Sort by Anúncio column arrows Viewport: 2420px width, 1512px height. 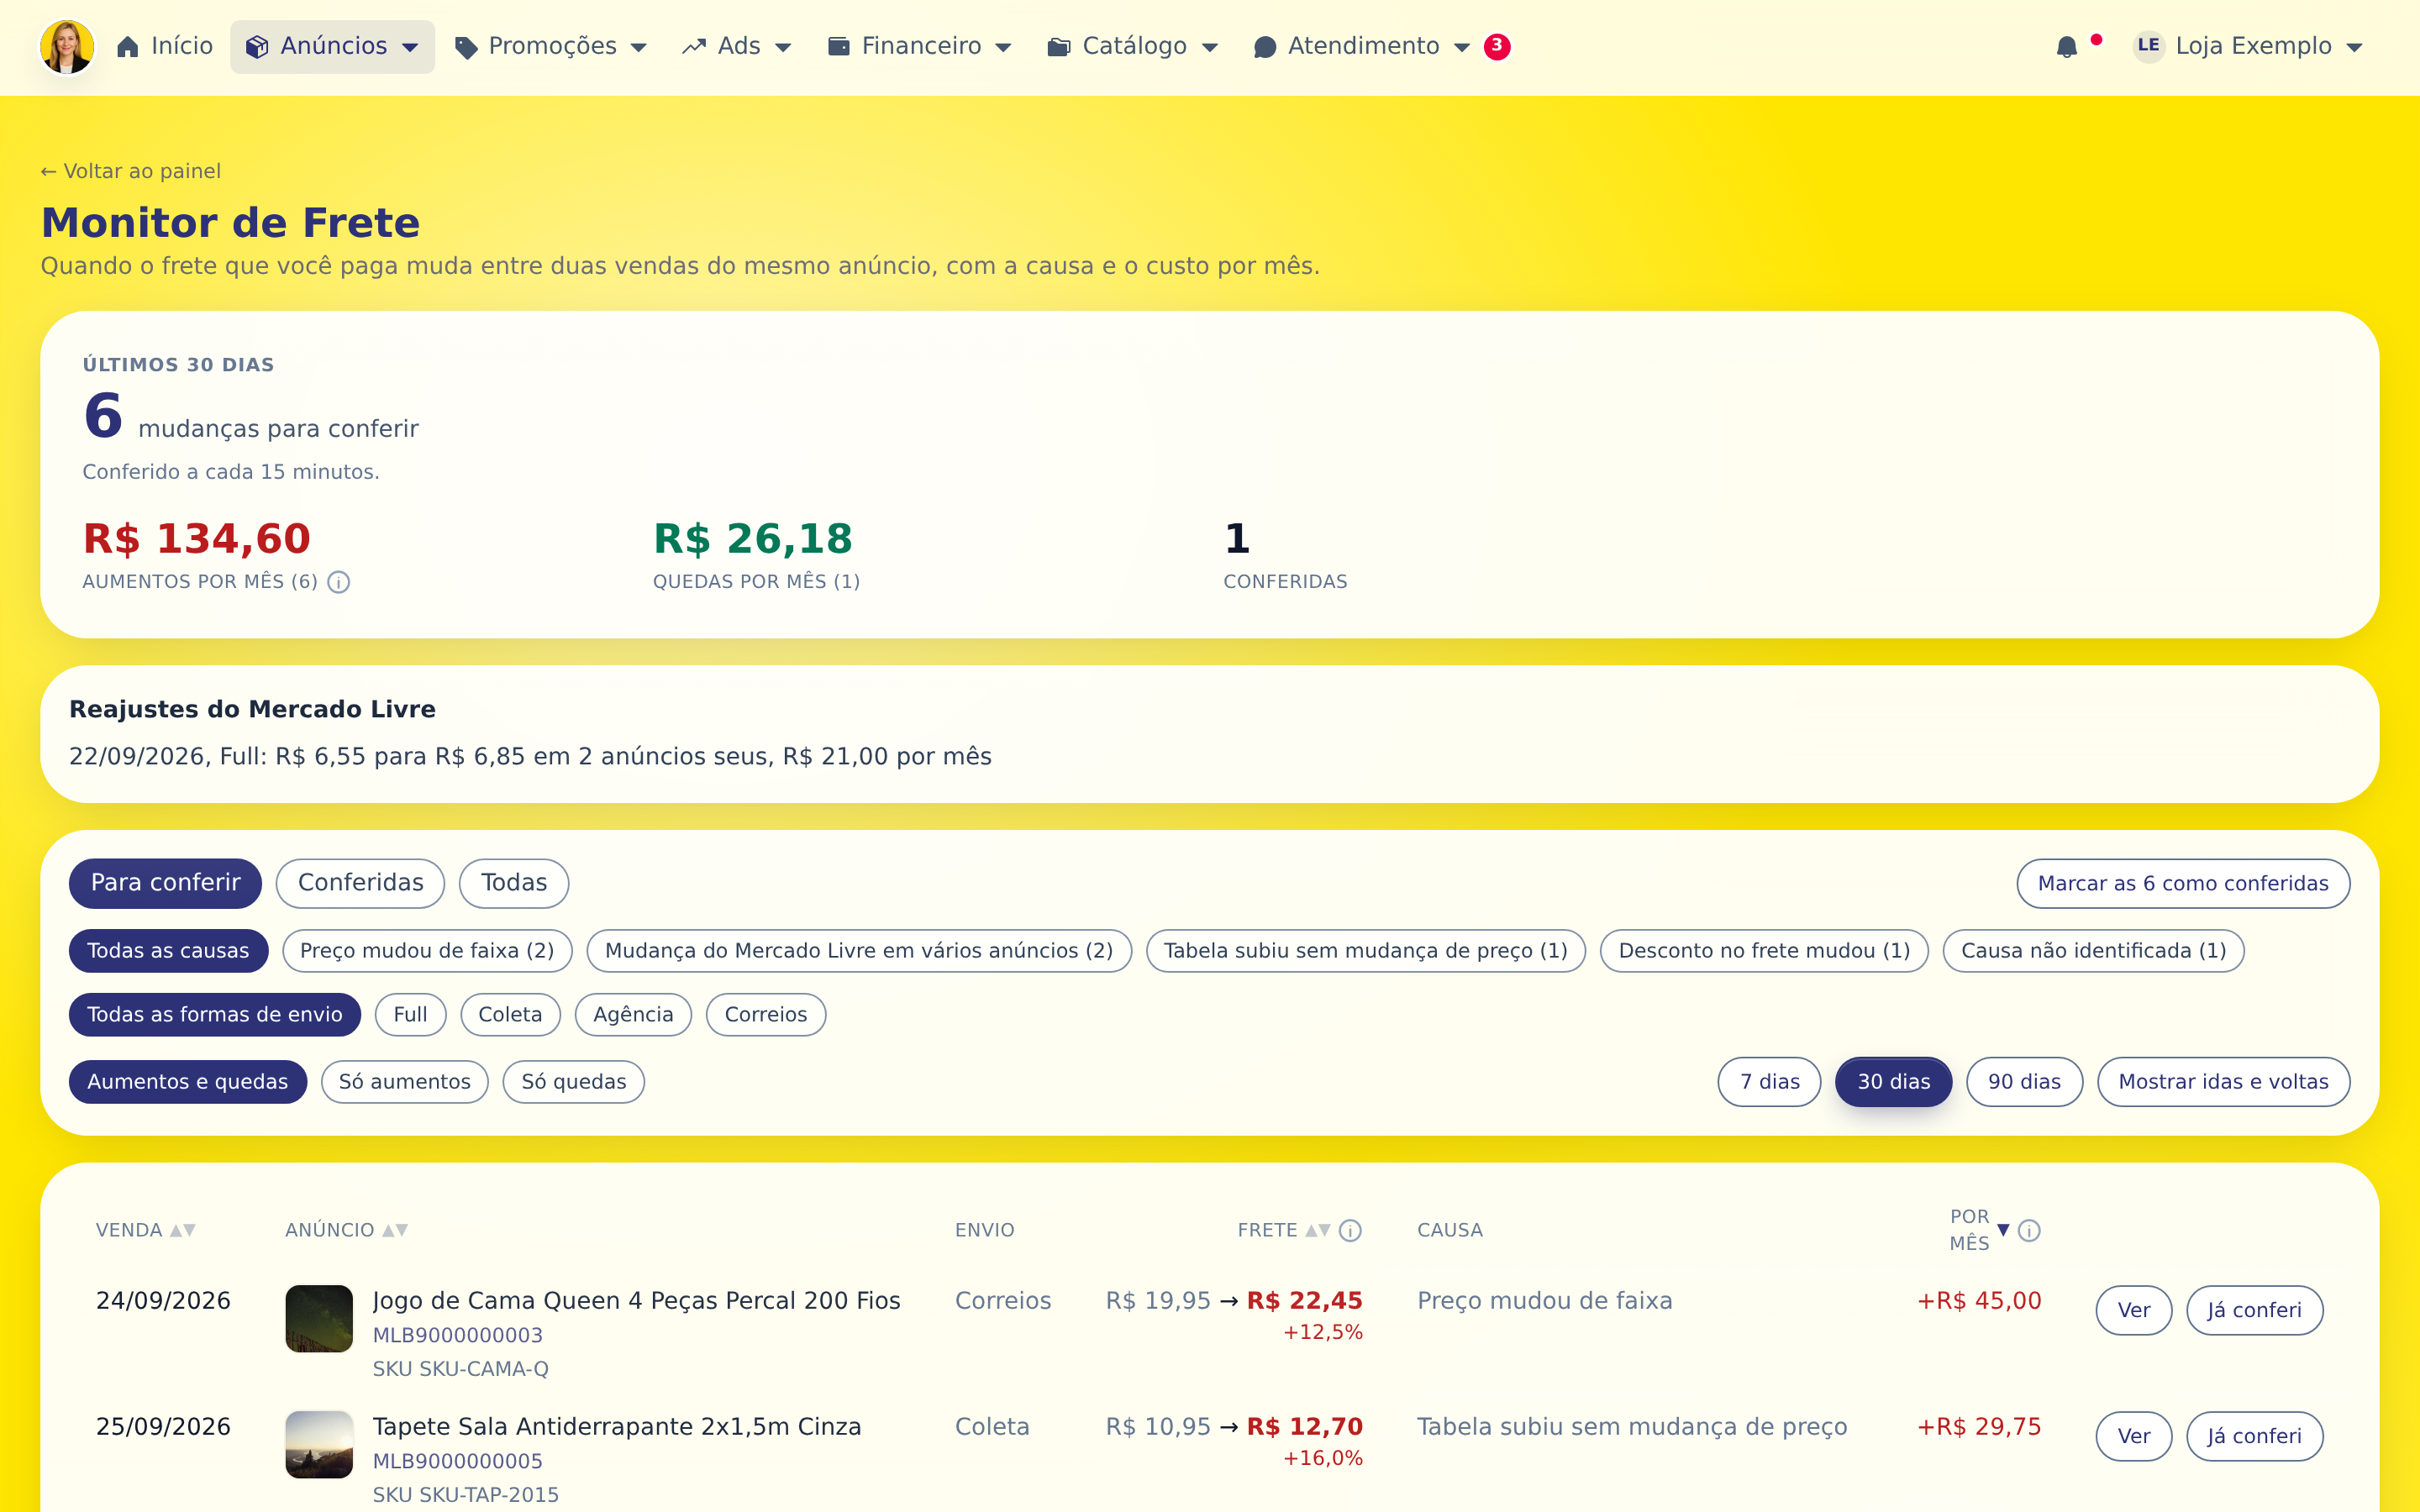coord(395,1230)
